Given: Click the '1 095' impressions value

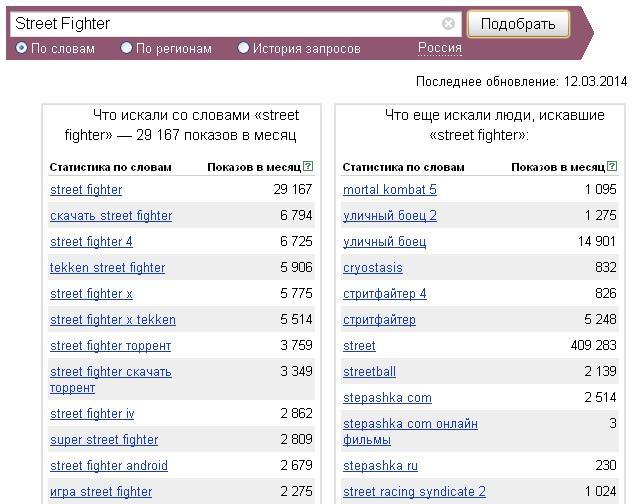Looking at the screenshot, I should [x=600, y=189].
